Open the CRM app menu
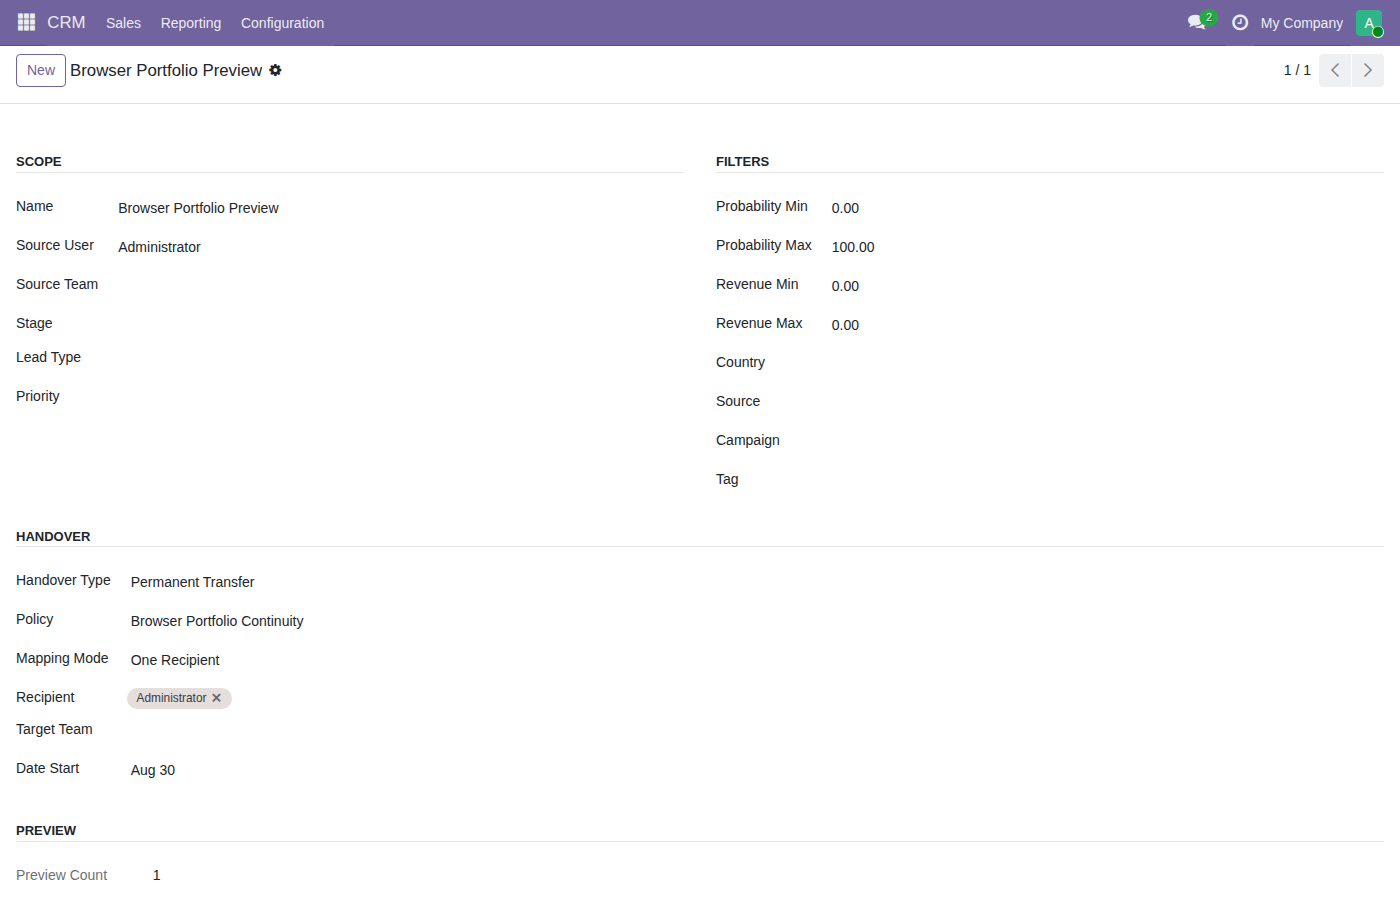 point(66,22)
